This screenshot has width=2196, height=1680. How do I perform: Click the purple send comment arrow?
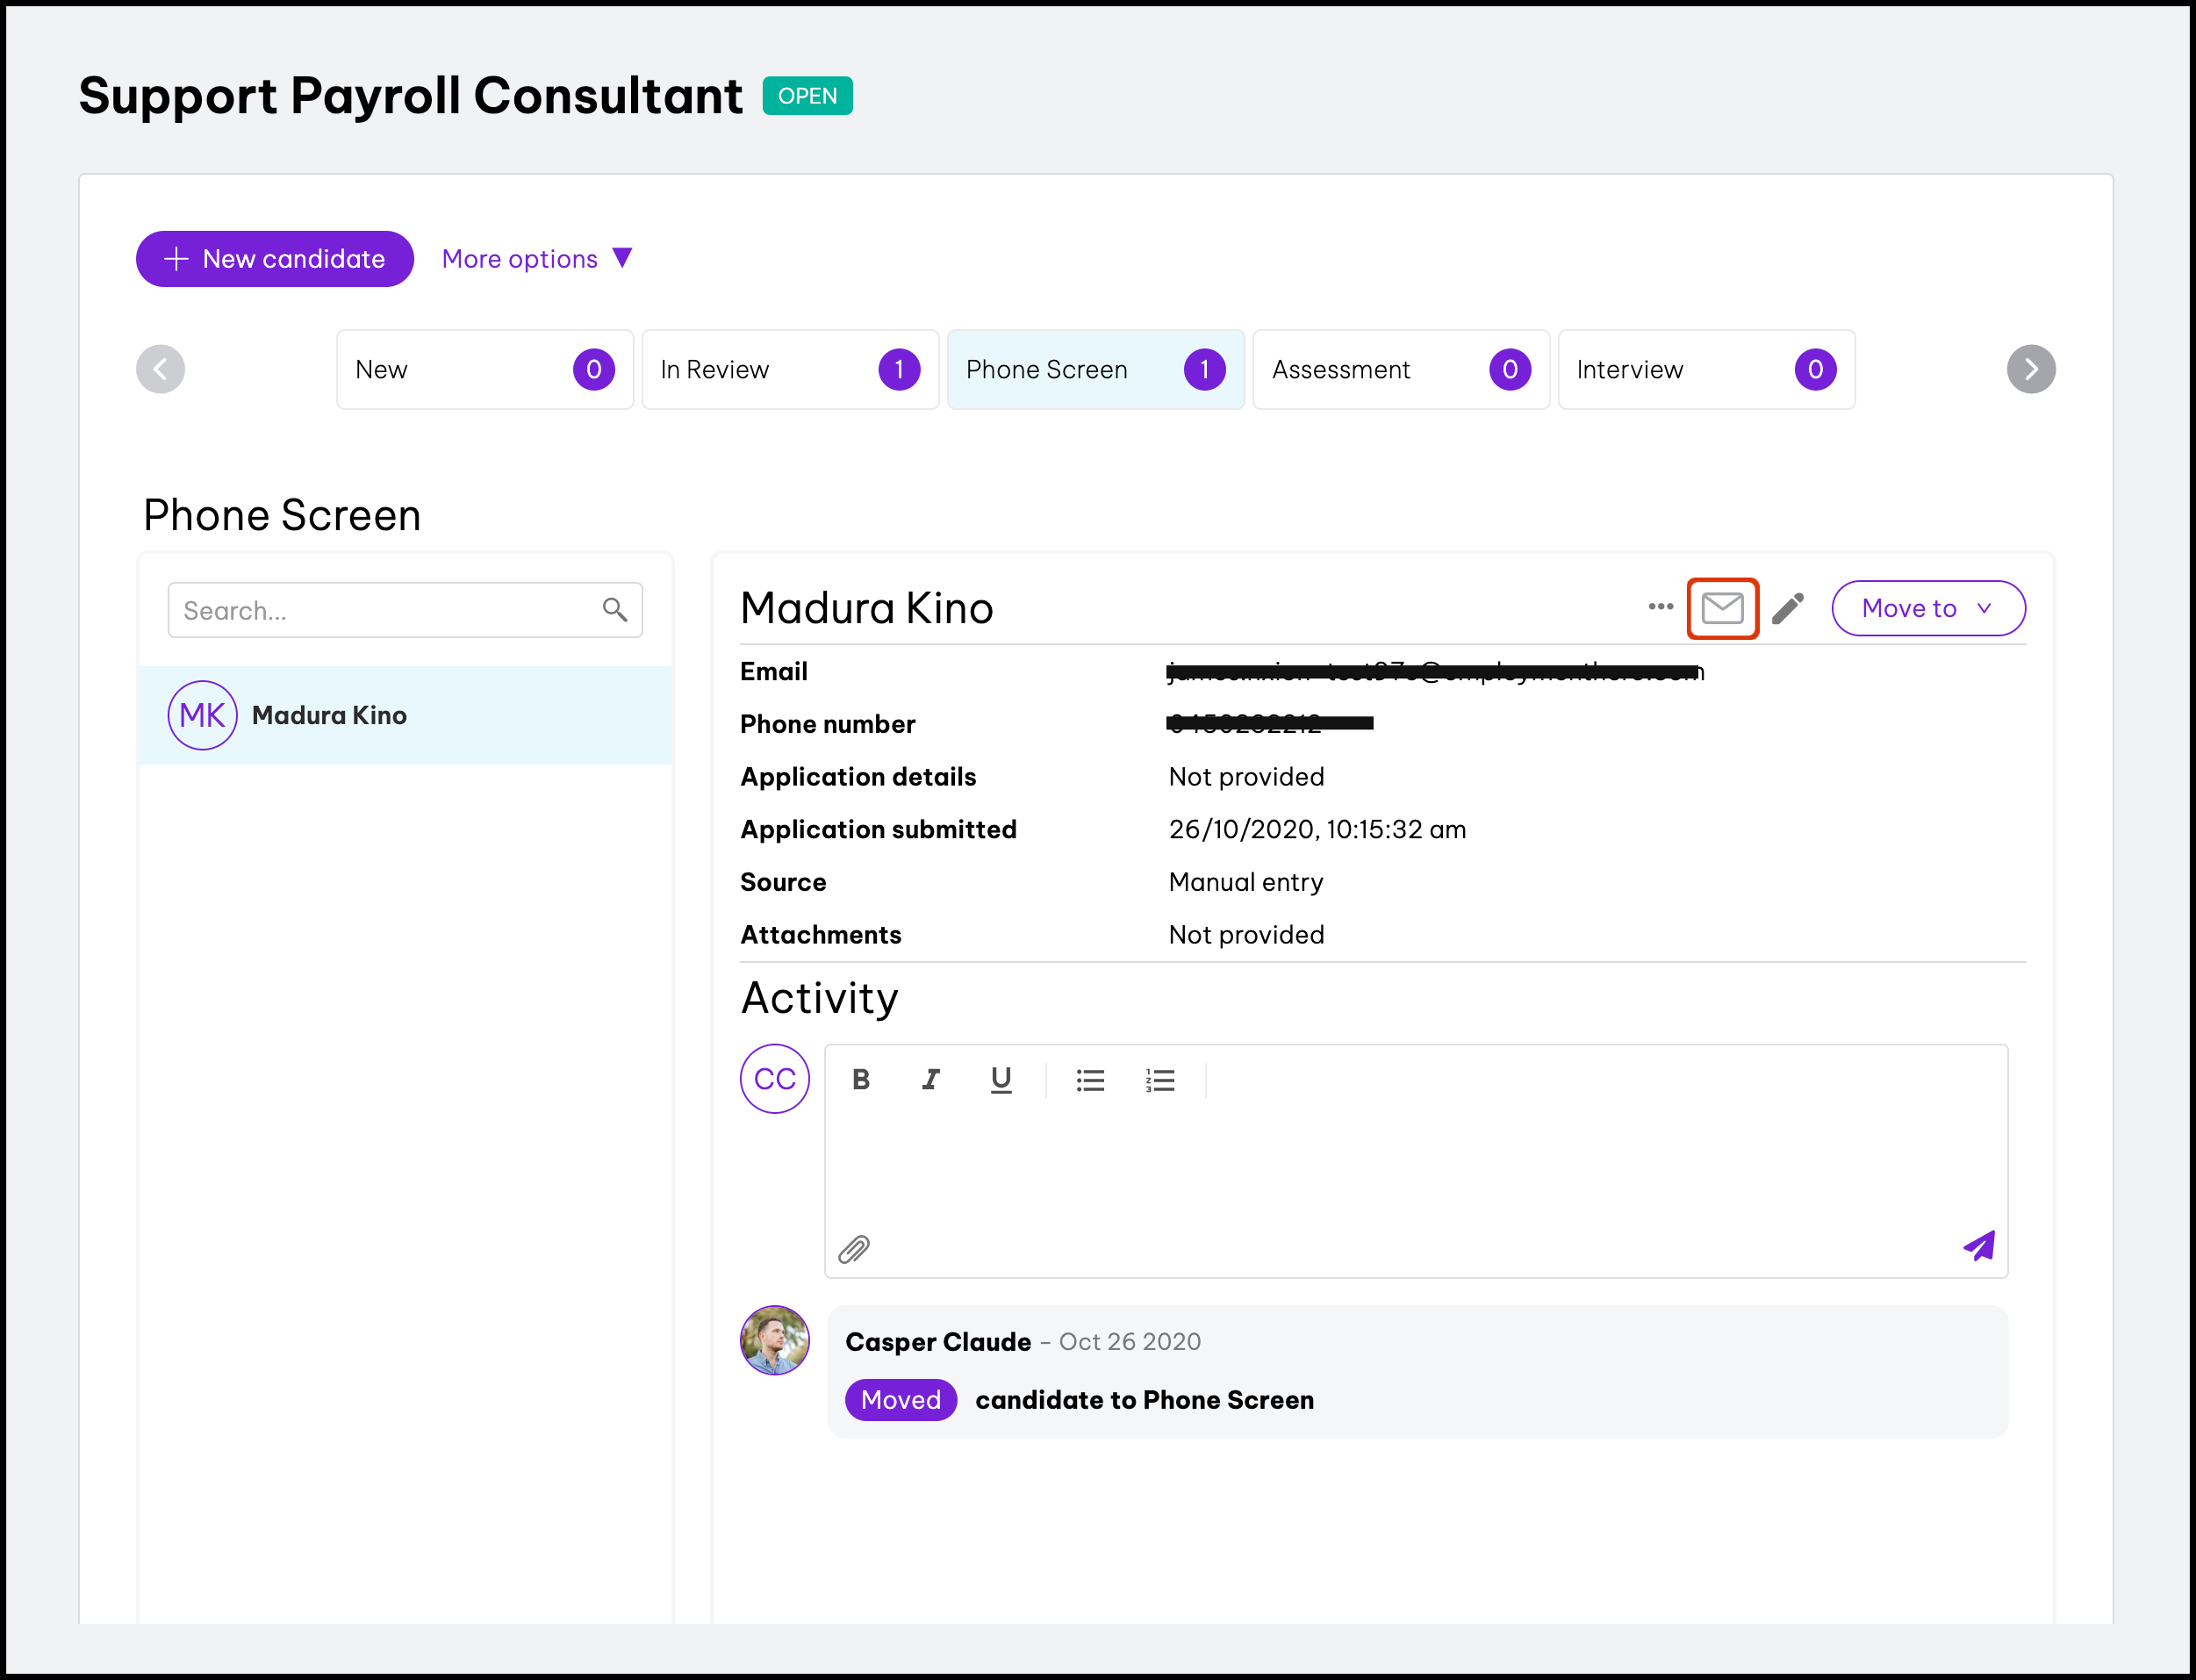coord(1978,1246)
